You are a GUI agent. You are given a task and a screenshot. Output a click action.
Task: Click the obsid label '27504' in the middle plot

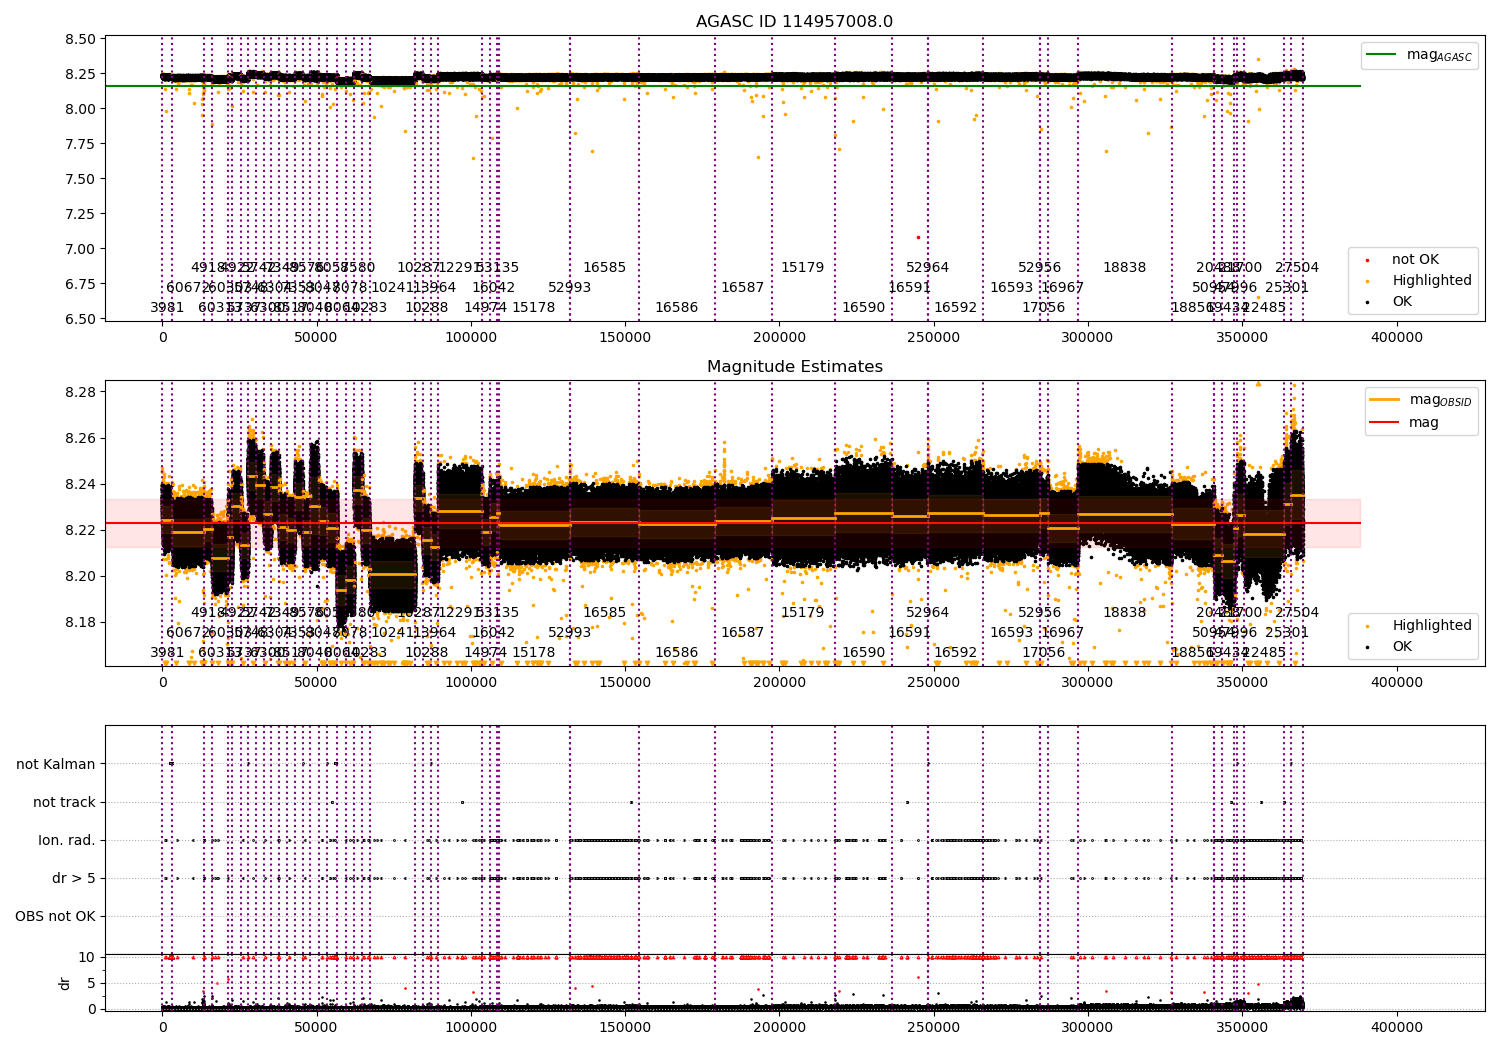point(1297,613)
